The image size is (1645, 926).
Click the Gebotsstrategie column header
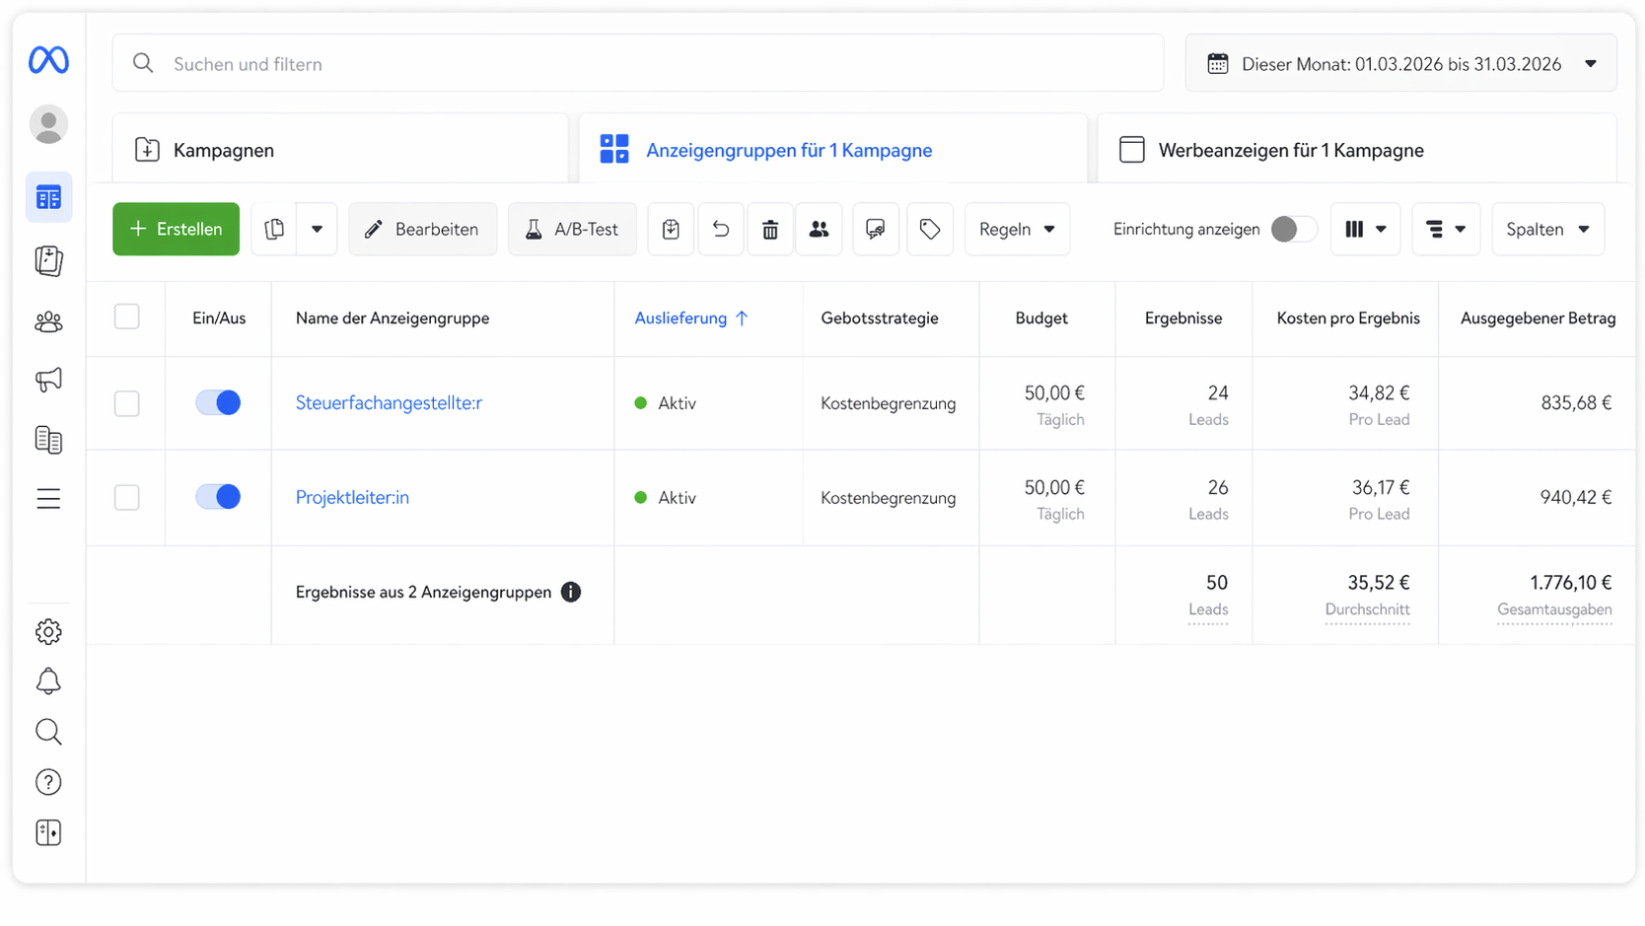pyautogui.click(x=880, y=318)
